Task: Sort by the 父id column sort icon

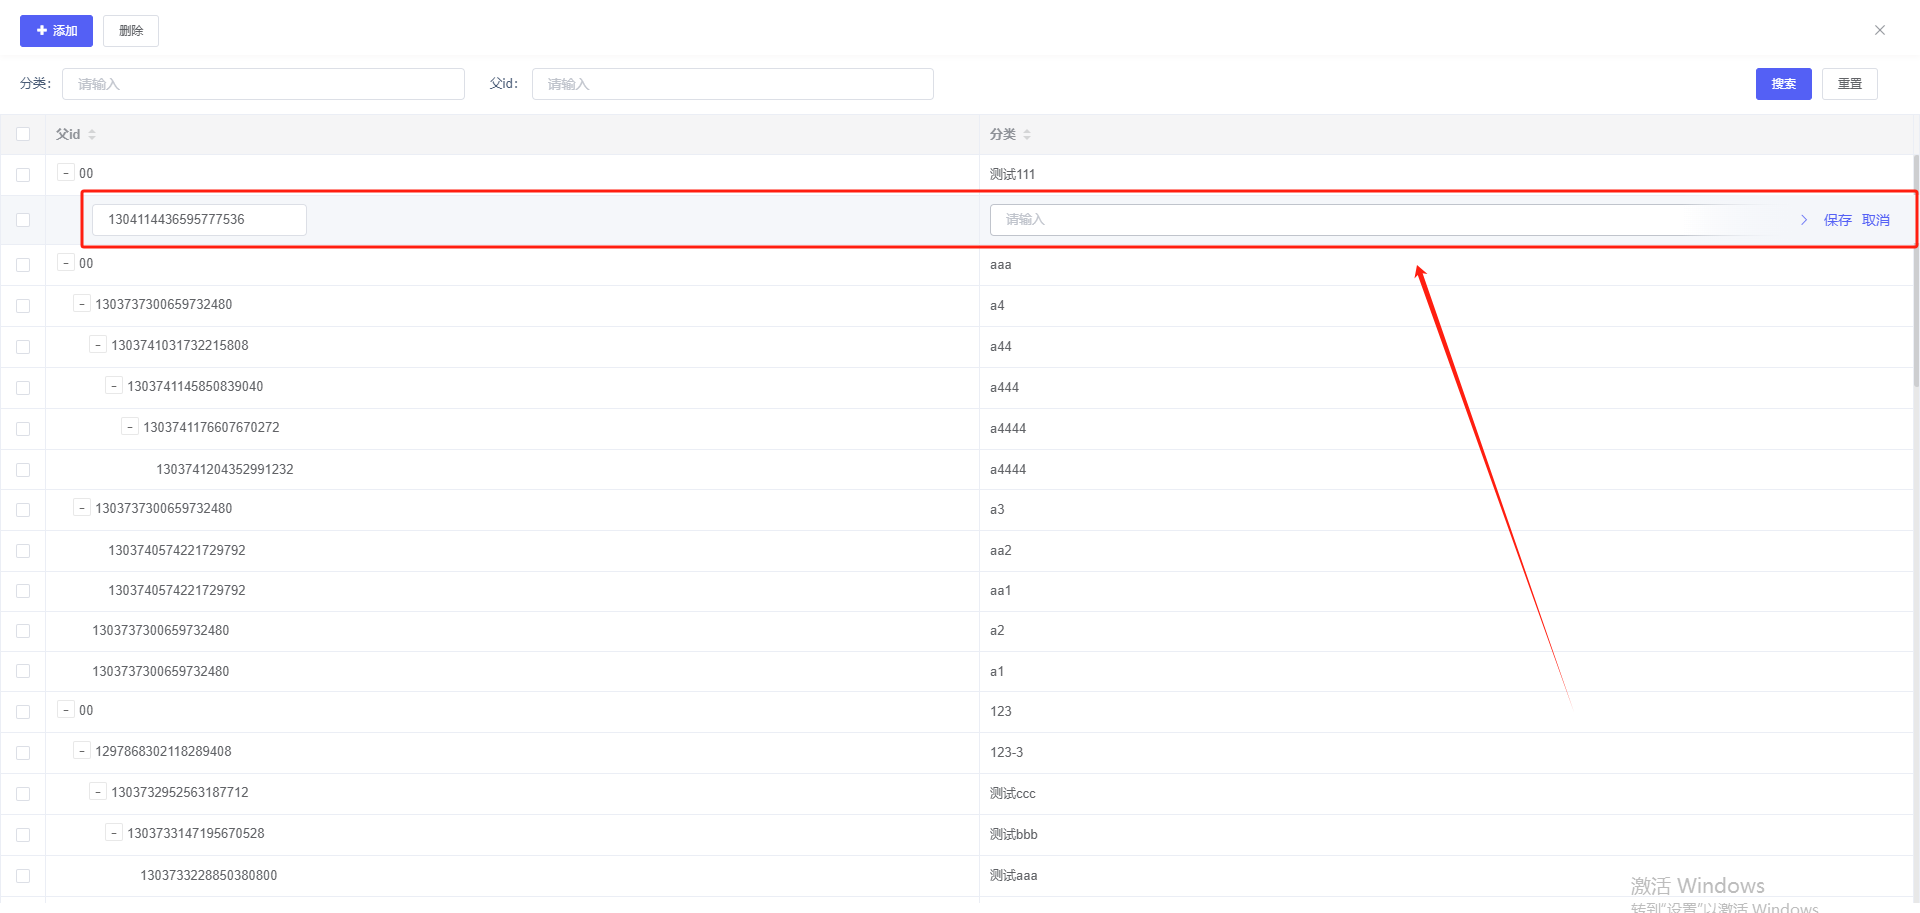Action: tap(92, 134)
